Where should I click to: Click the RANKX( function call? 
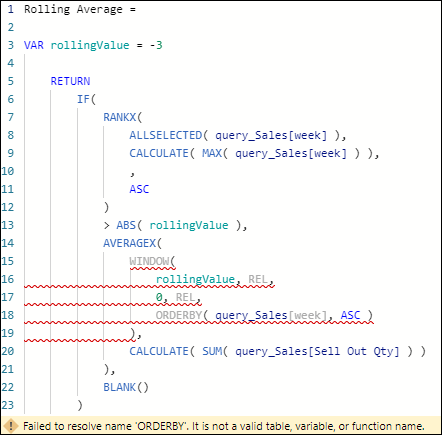(x=123, y=117)
